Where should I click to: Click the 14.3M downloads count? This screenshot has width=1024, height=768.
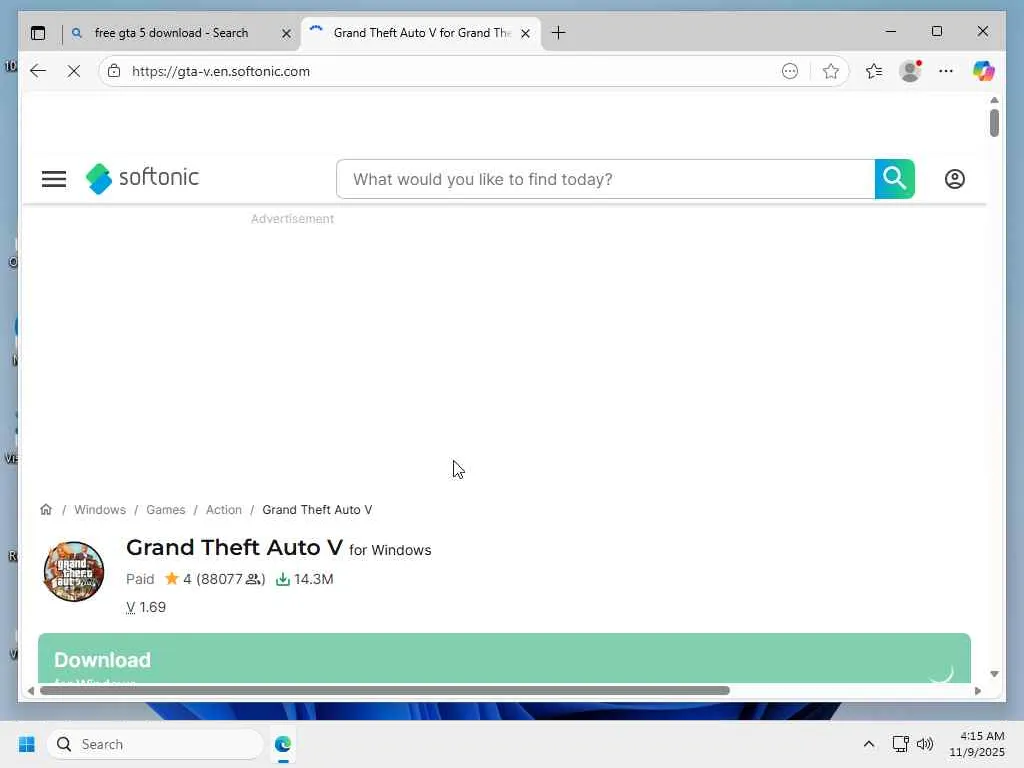click(304, 579)
